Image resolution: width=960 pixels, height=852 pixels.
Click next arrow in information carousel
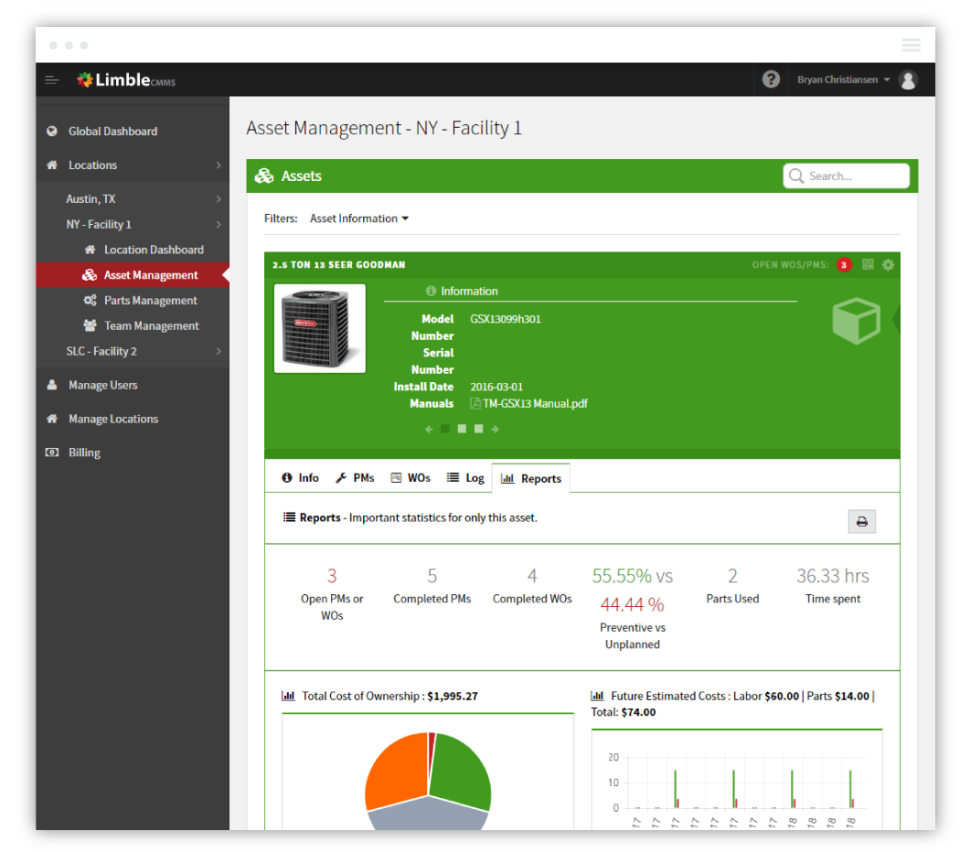pyautogui.click(x=495, y=429)
